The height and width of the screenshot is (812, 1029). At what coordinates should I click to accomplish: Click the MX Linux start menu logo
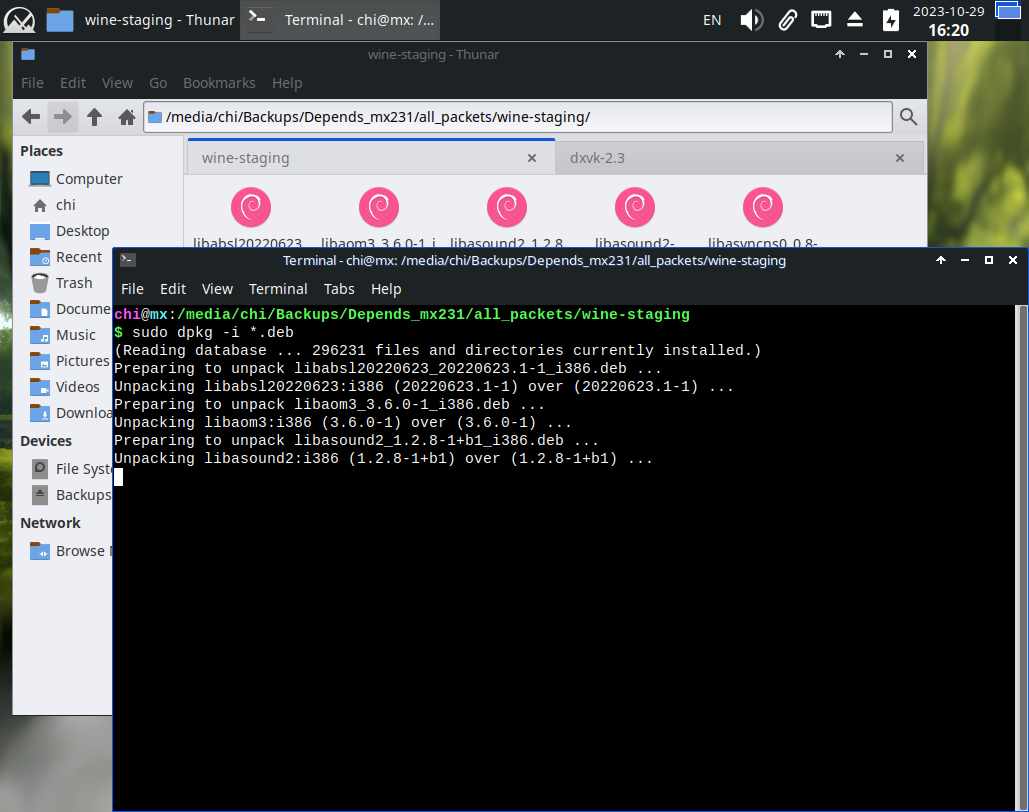click(20, 20)
